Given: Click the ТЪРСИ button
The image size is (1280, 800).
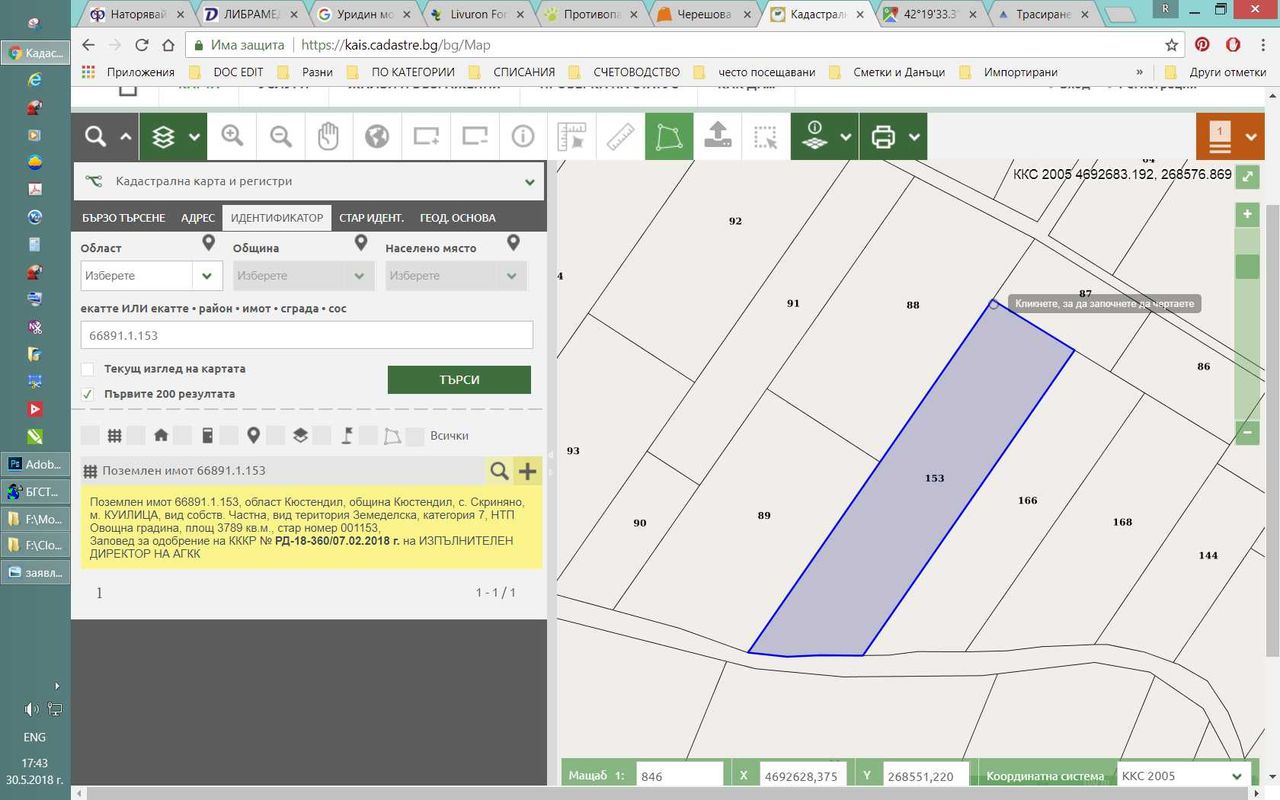Looking at the screenshot, I should pyautogui.click(x=459, y=380).
